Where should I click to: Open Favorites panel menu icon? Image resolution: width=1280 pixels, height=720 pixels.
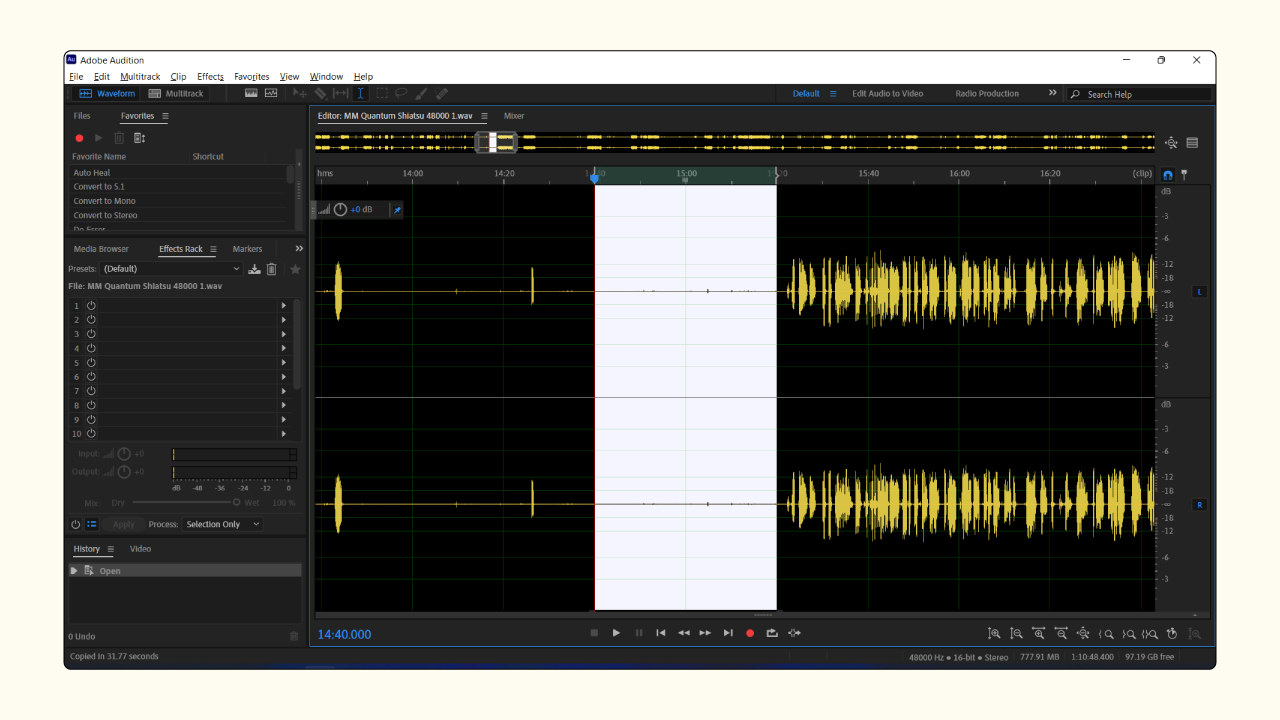click(x=165, y=116)
